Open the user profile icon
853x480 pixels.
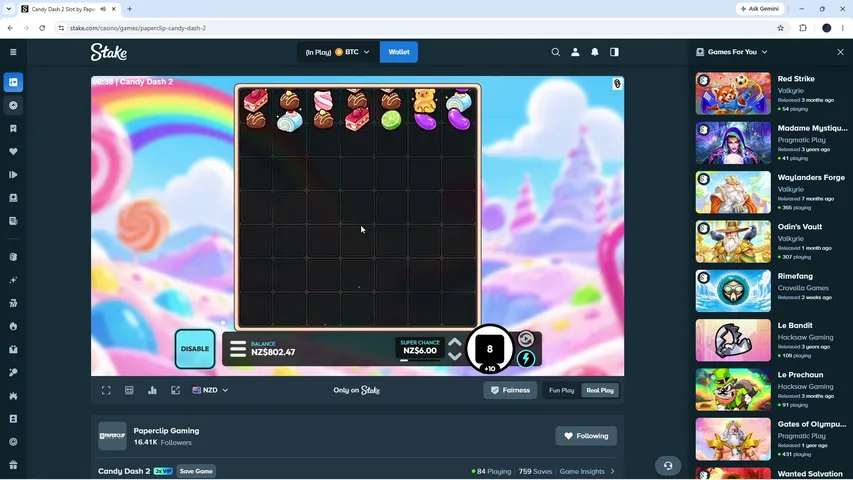pyautogui.click(x=575, y=52)
